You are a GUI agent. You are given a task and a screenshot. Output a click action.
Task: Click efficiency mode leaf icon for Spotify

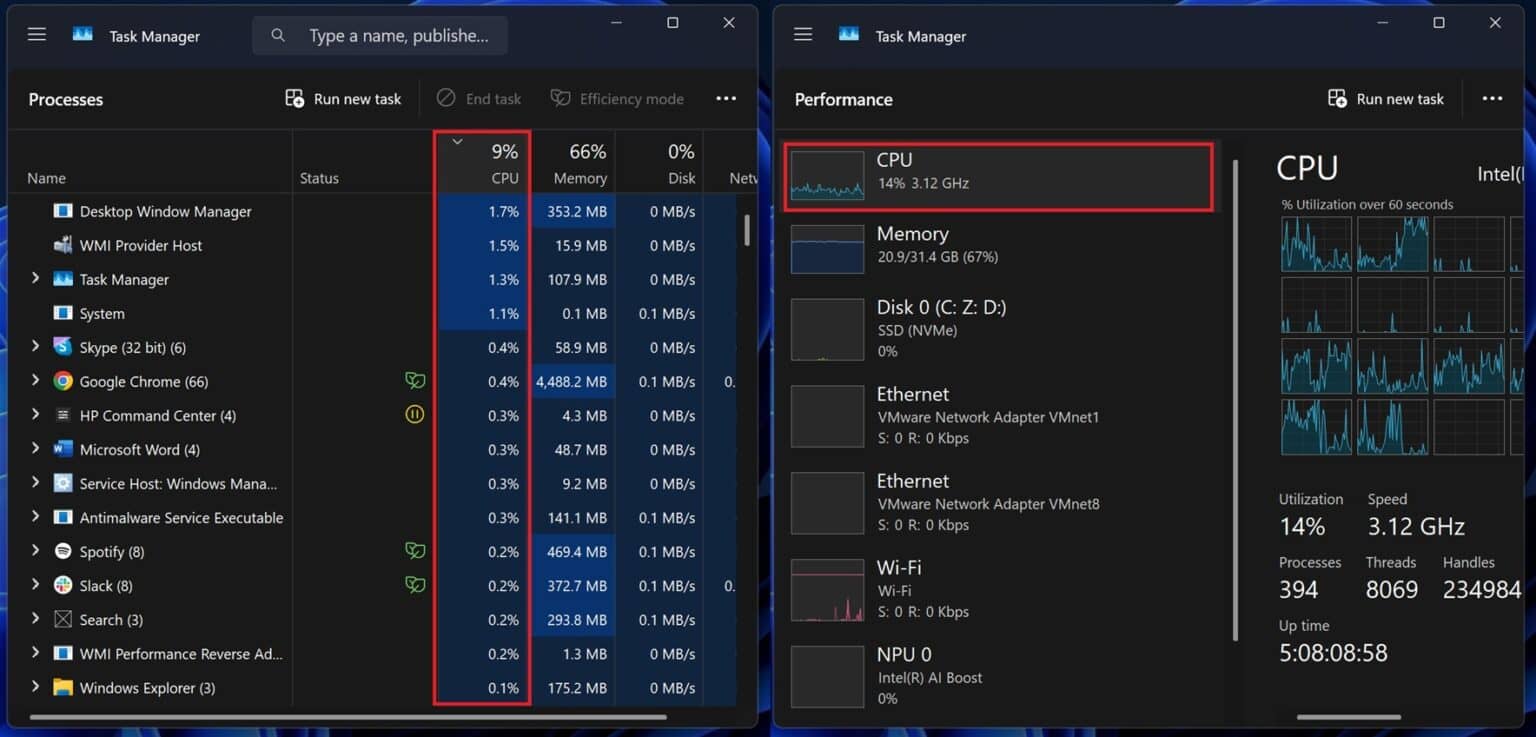(x=415, y=550)
